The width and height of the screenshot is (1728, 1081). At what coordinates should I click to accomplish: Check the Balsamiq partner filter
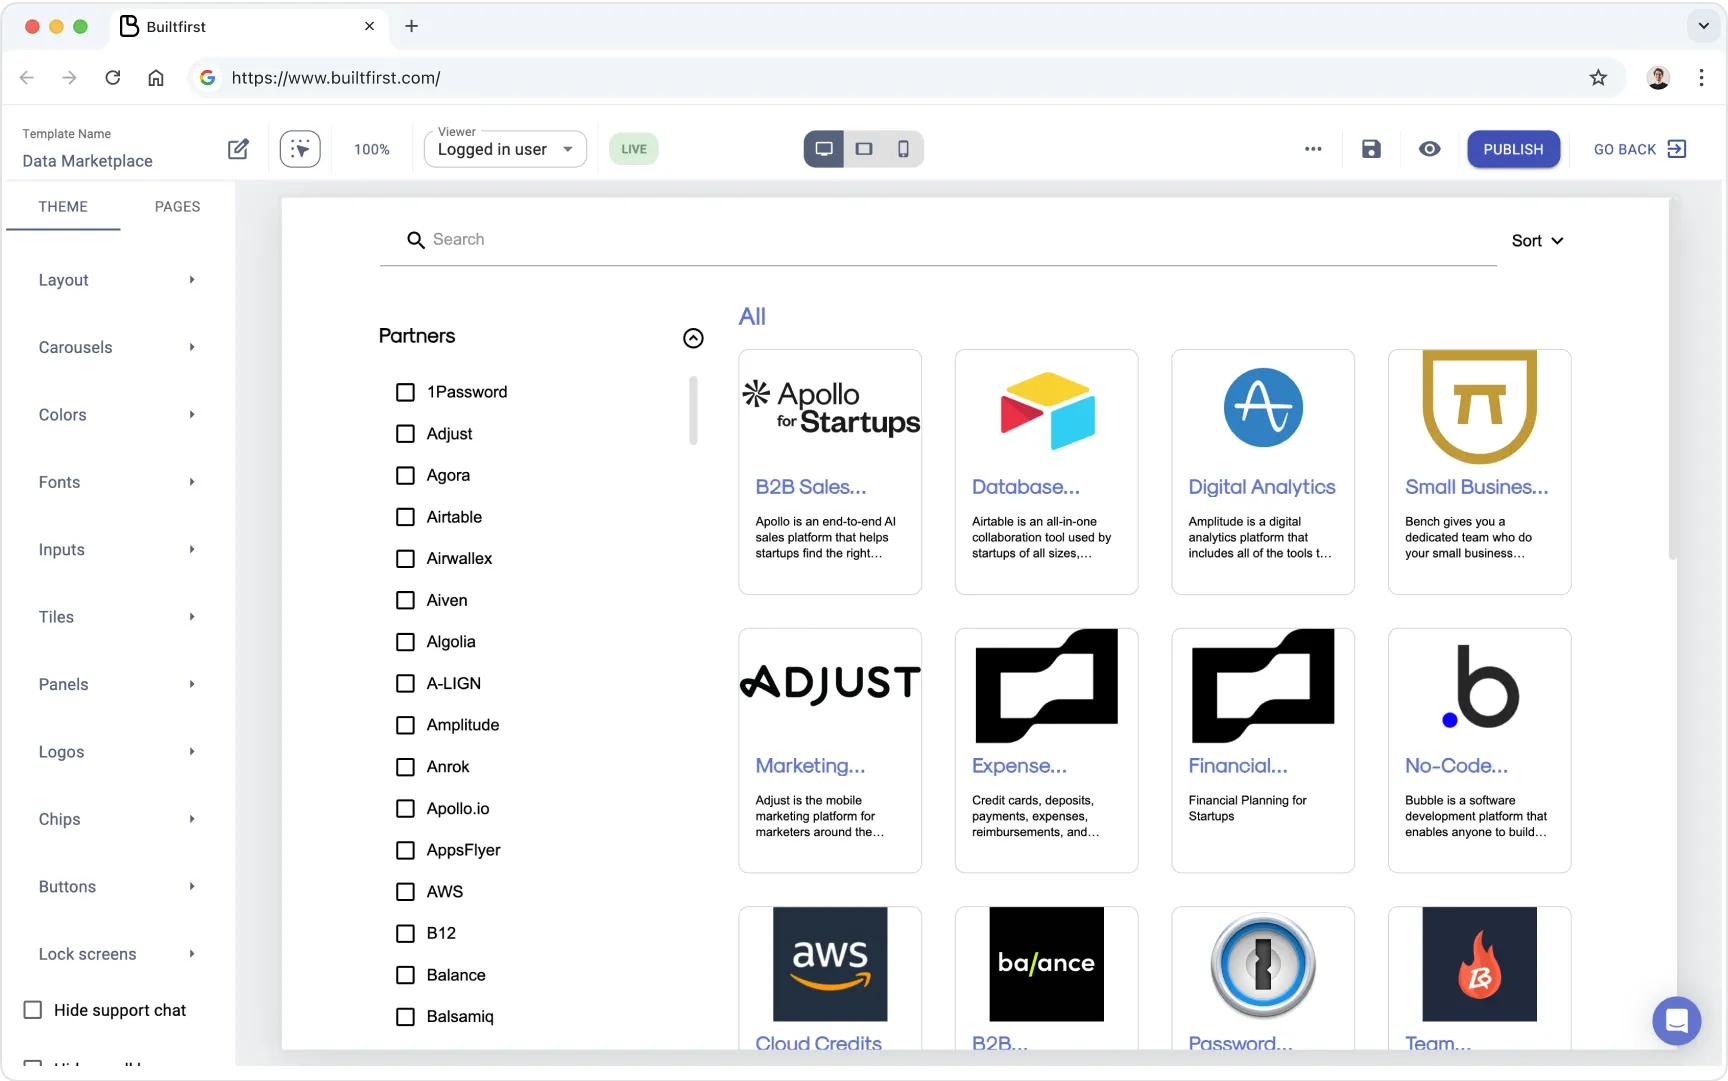405,1017
